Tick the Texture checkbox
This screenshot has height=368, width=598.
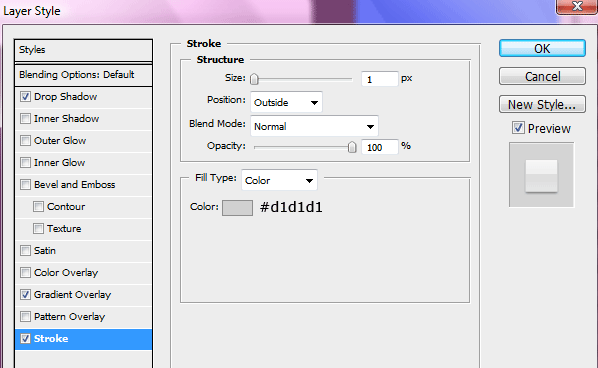tap(39, 229)
